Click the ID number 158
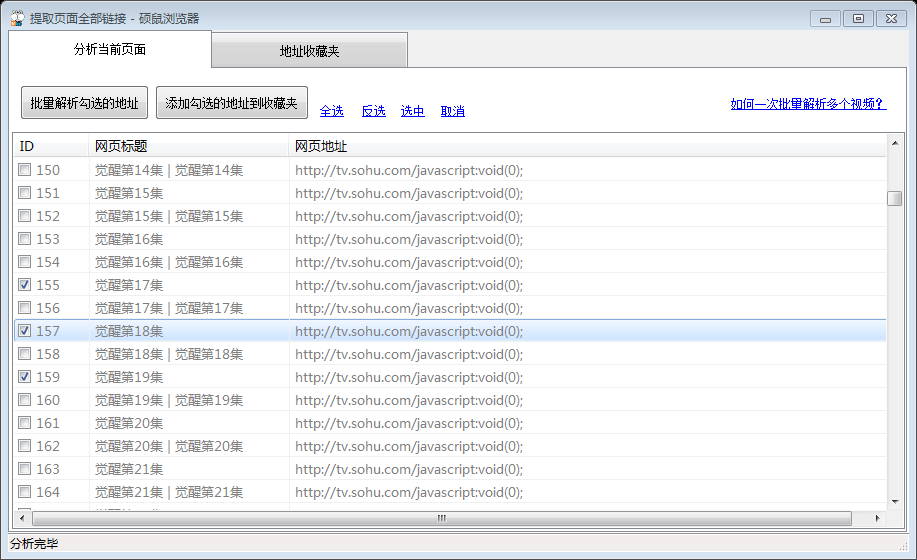The image size is (917, 560). [48, 354]
